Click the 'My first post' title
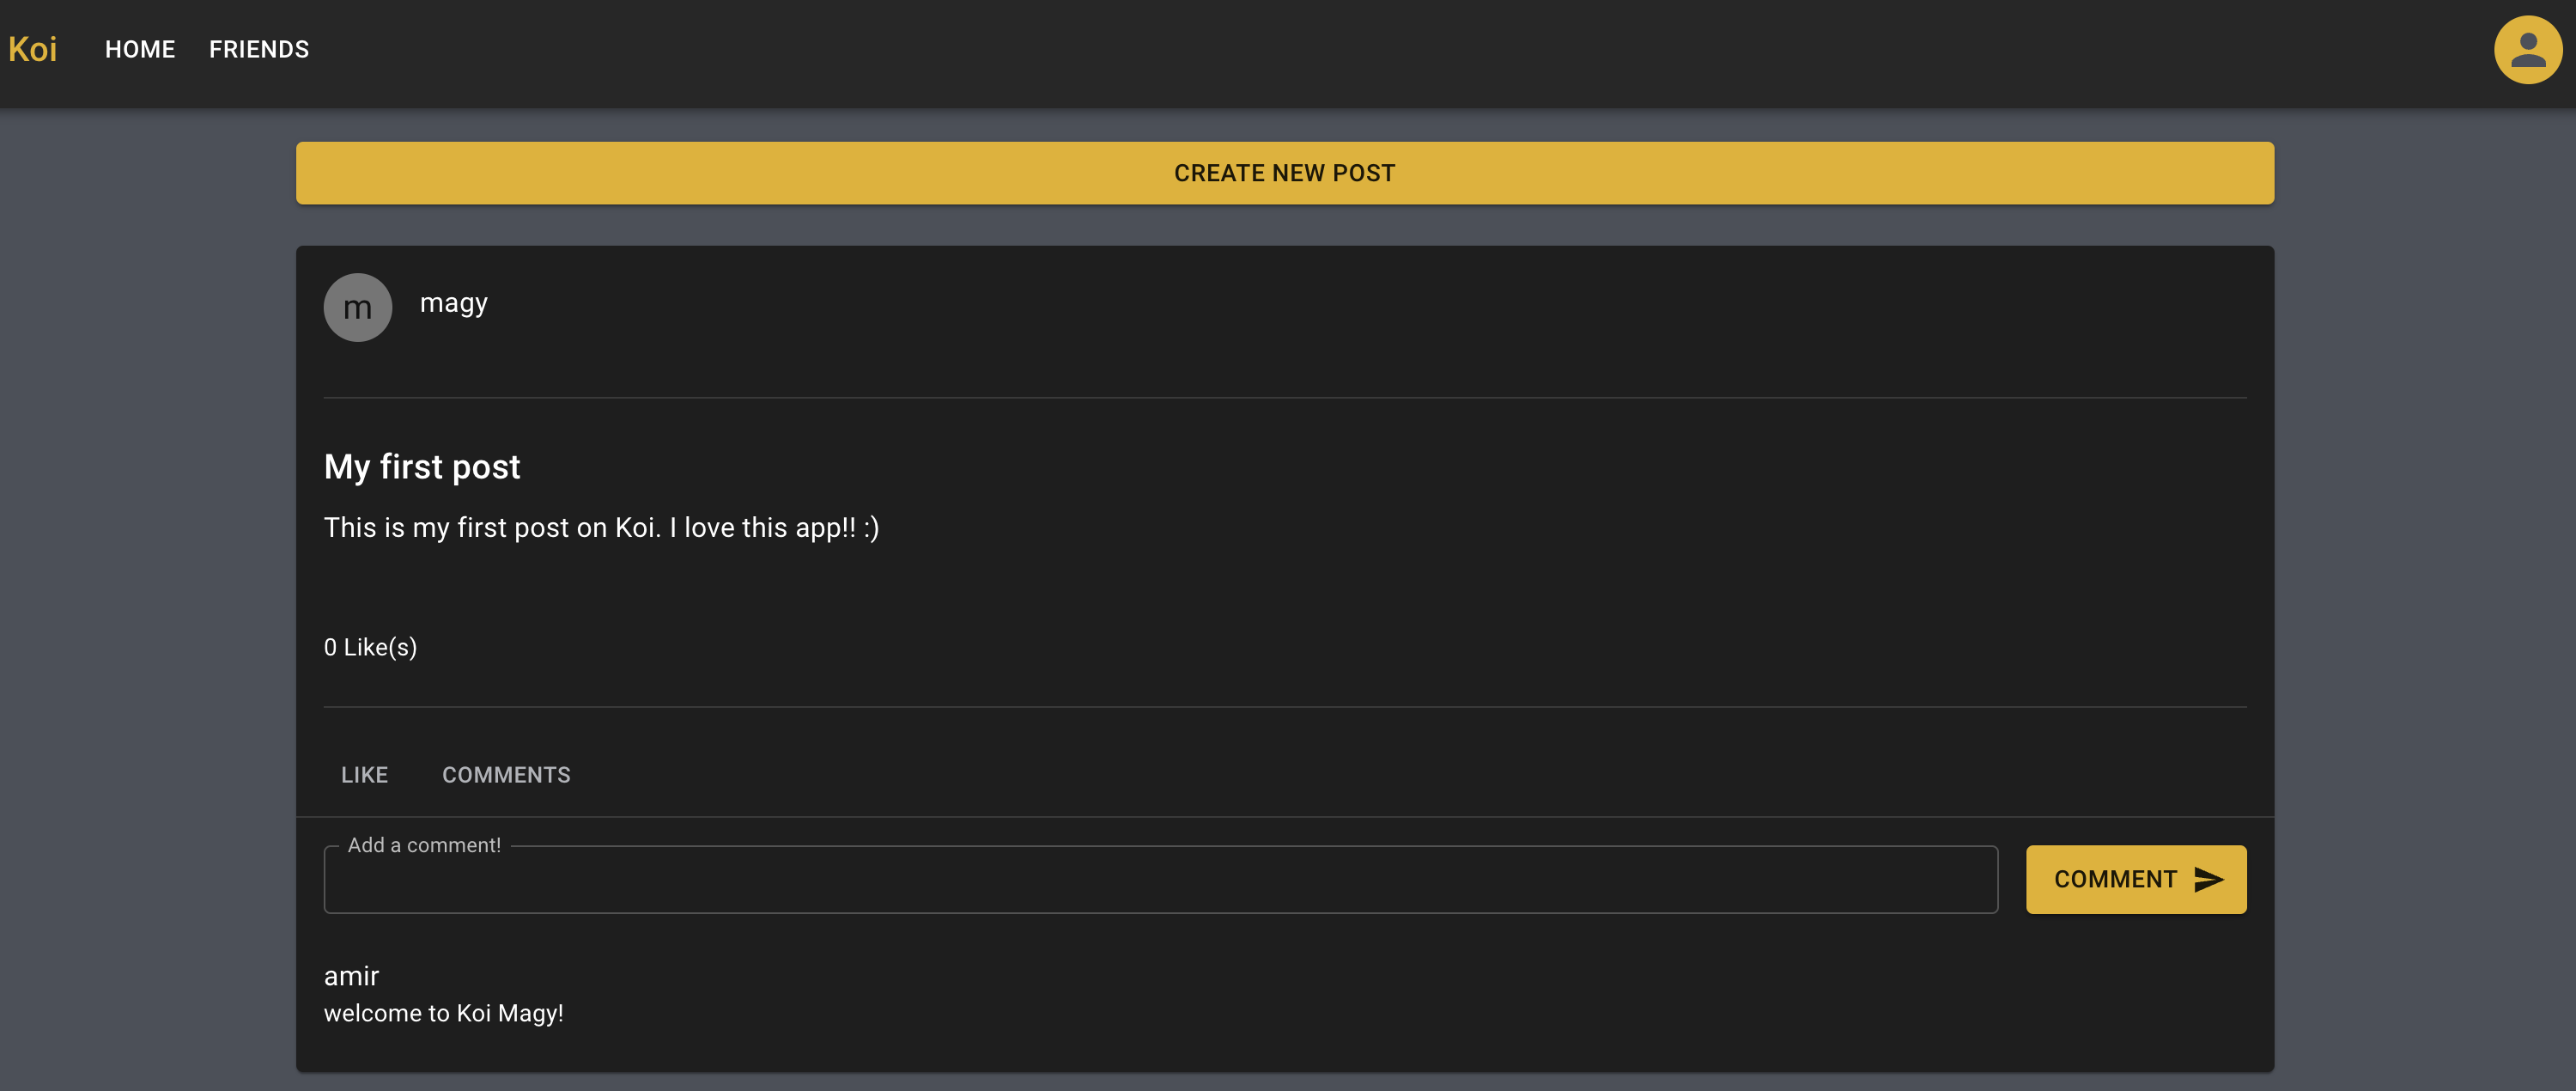This screenshot has height=1091, width=2576. [x=422, y=467]
